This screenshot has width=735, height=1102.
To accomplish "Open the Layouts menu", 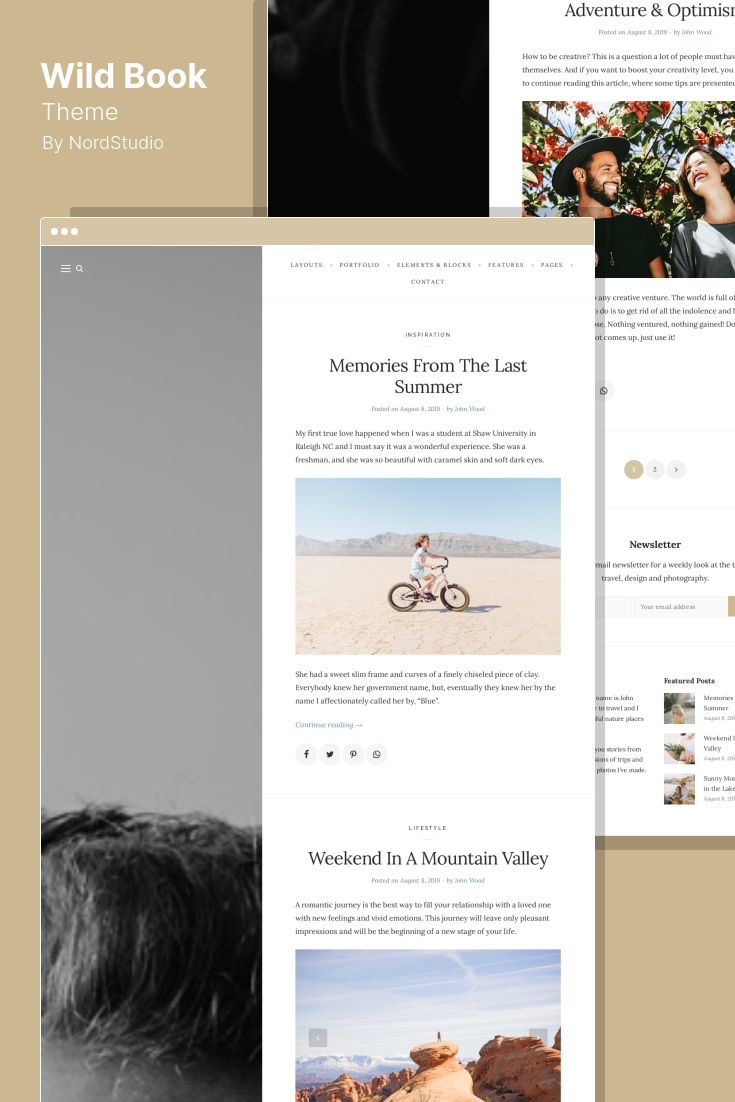I will click(x=306, y=265).
